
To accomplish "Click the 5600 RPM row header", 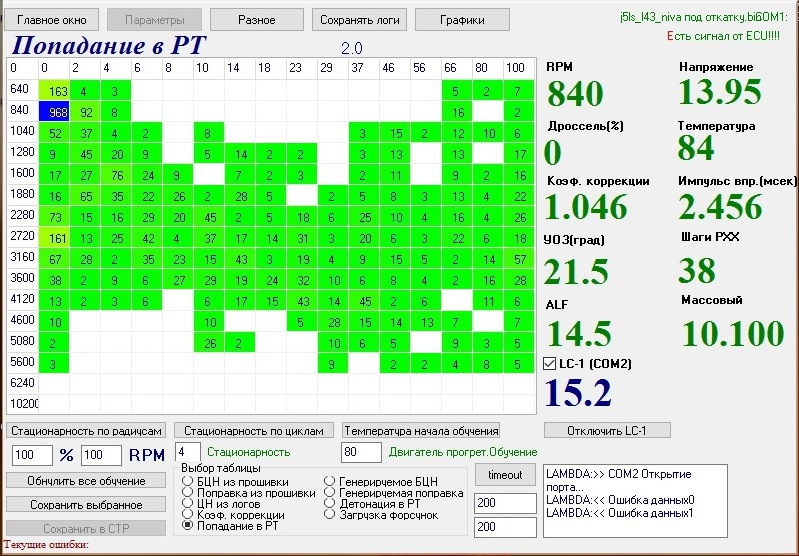I will click(22, 362).
